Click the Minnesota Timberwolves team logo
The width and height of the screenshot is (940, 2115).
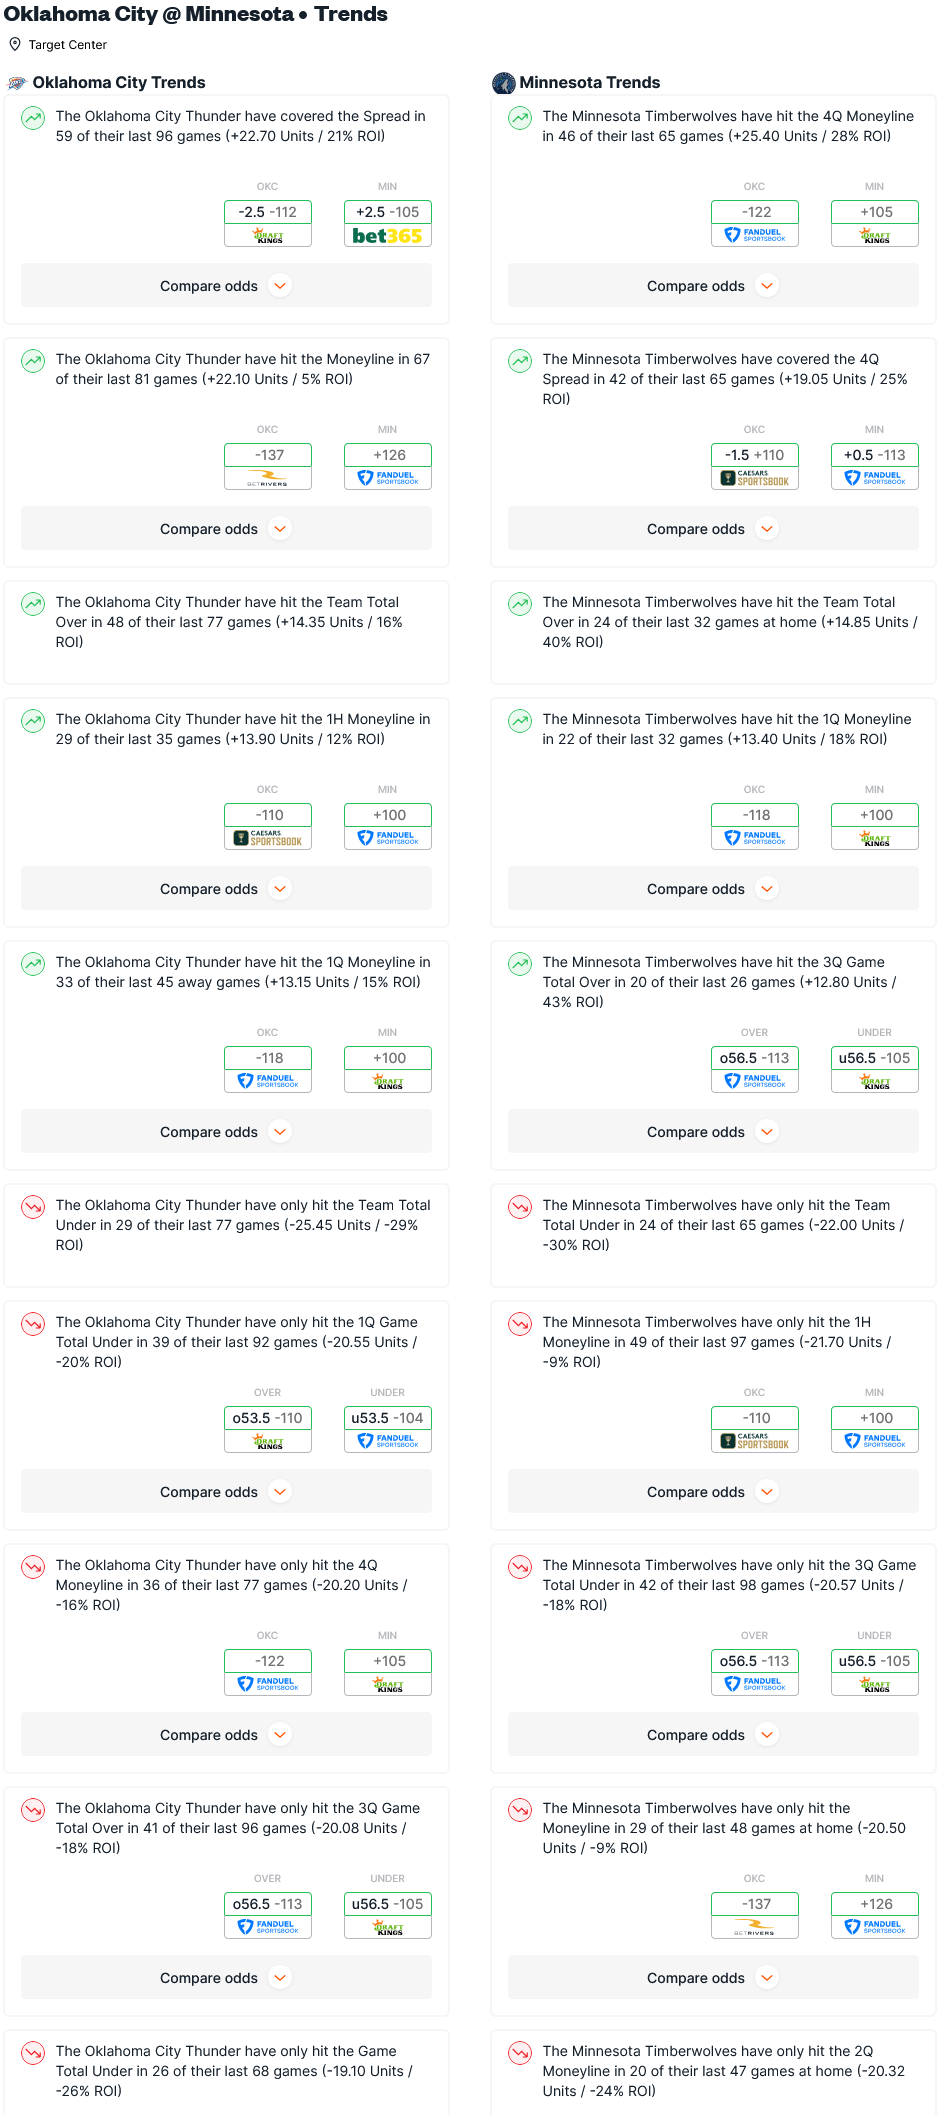(504, 83)
